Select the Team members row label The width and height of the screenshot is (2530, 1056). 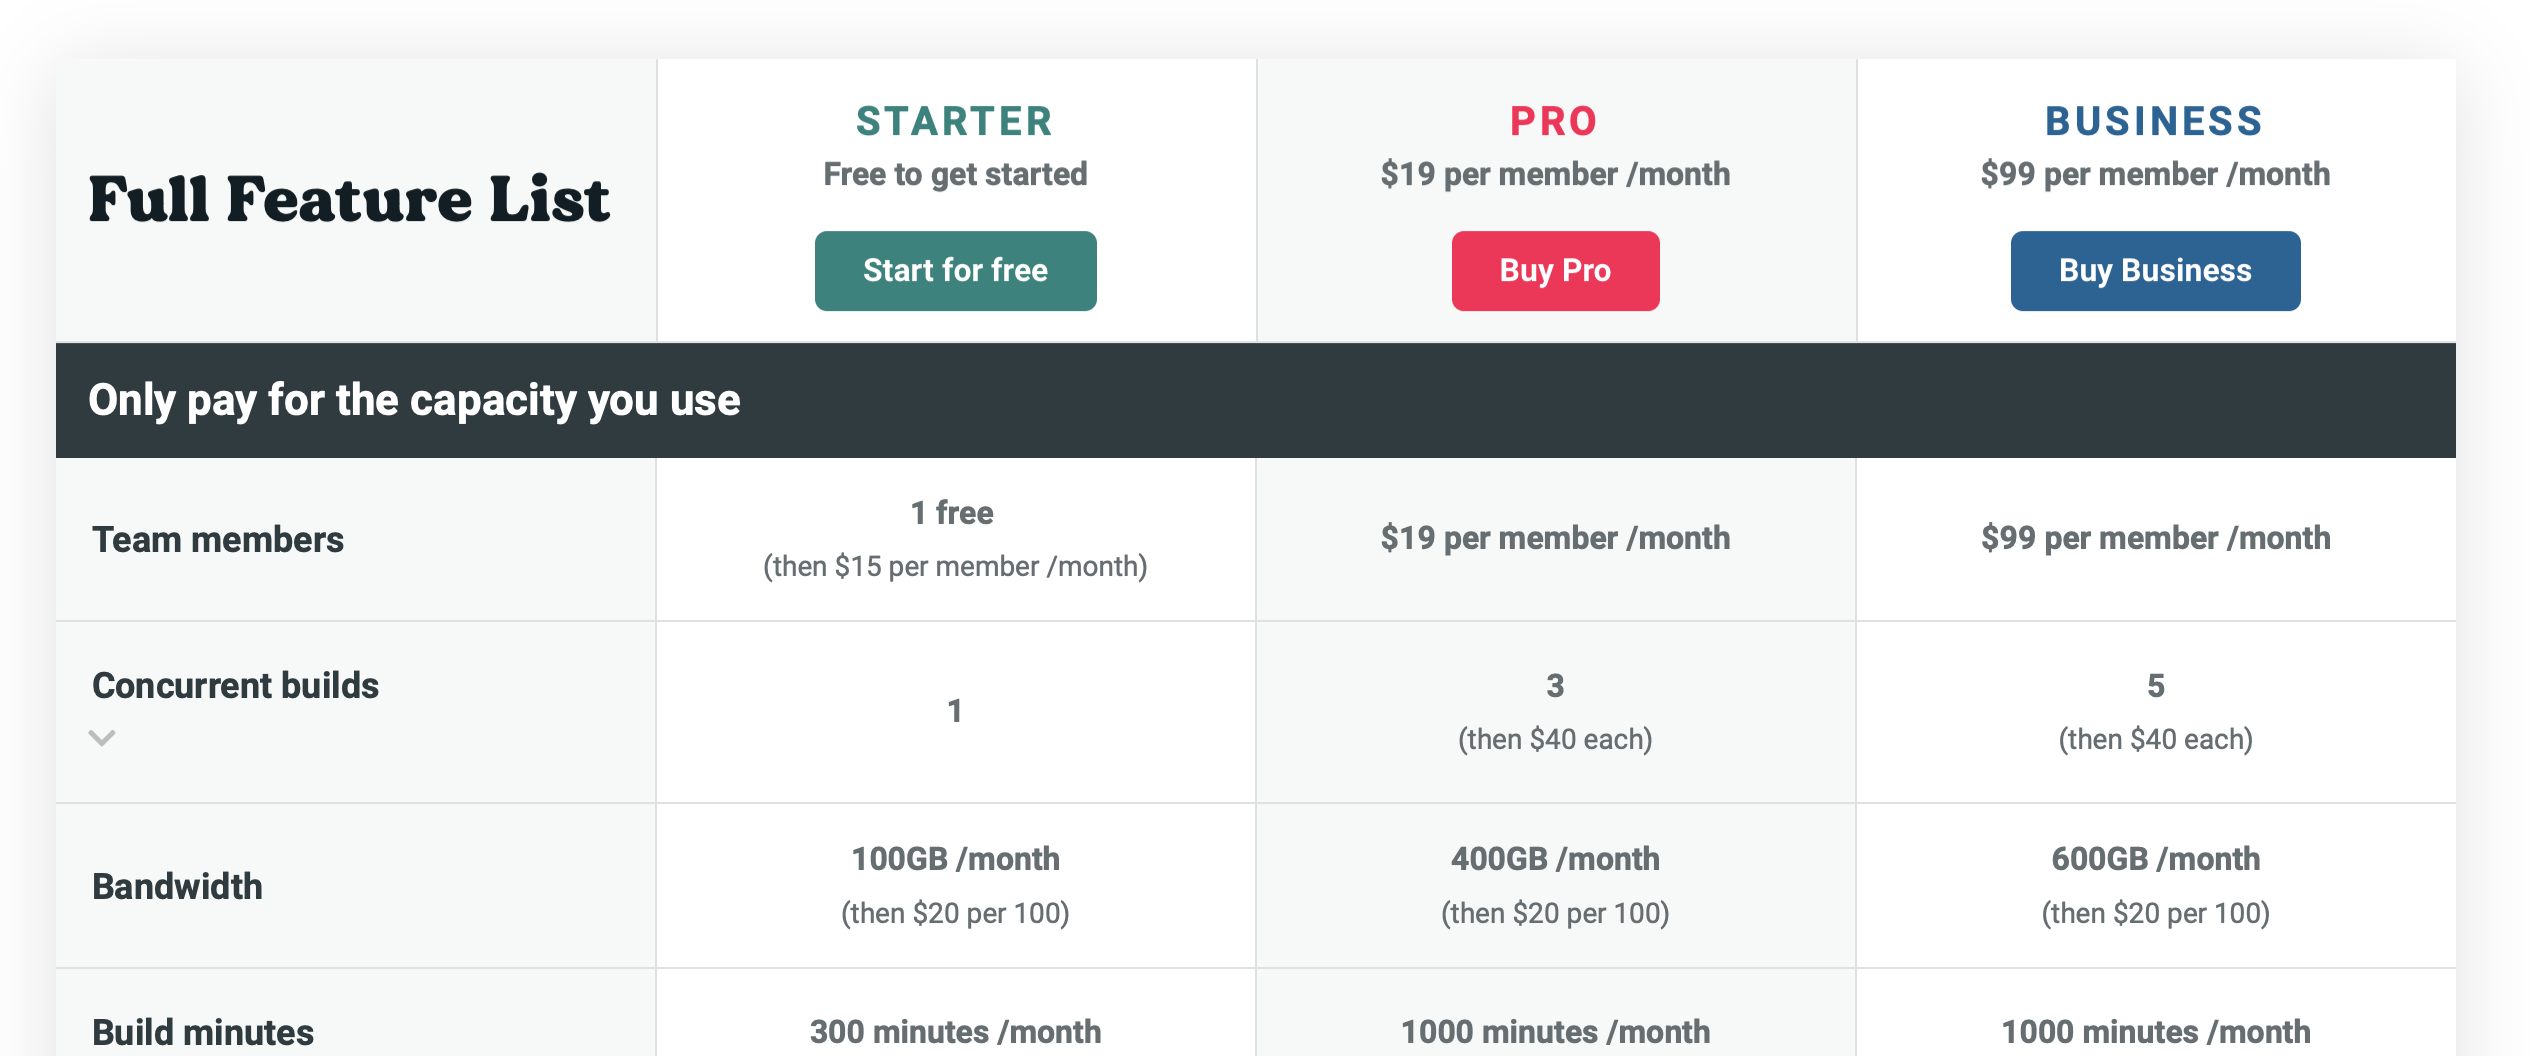[217, 539]
